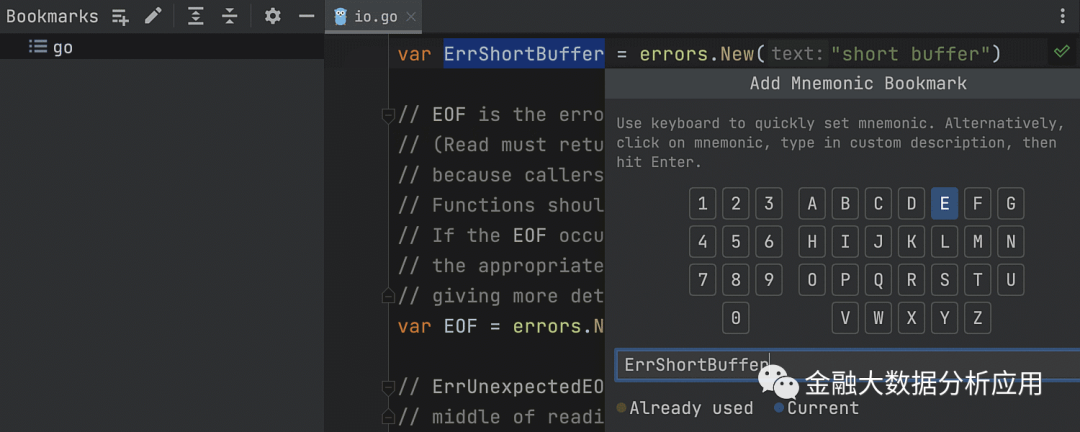The width and height of the screenshot is (1080, 432).
Task: Choose mnemonic letter E
Action: click(944, 204)
